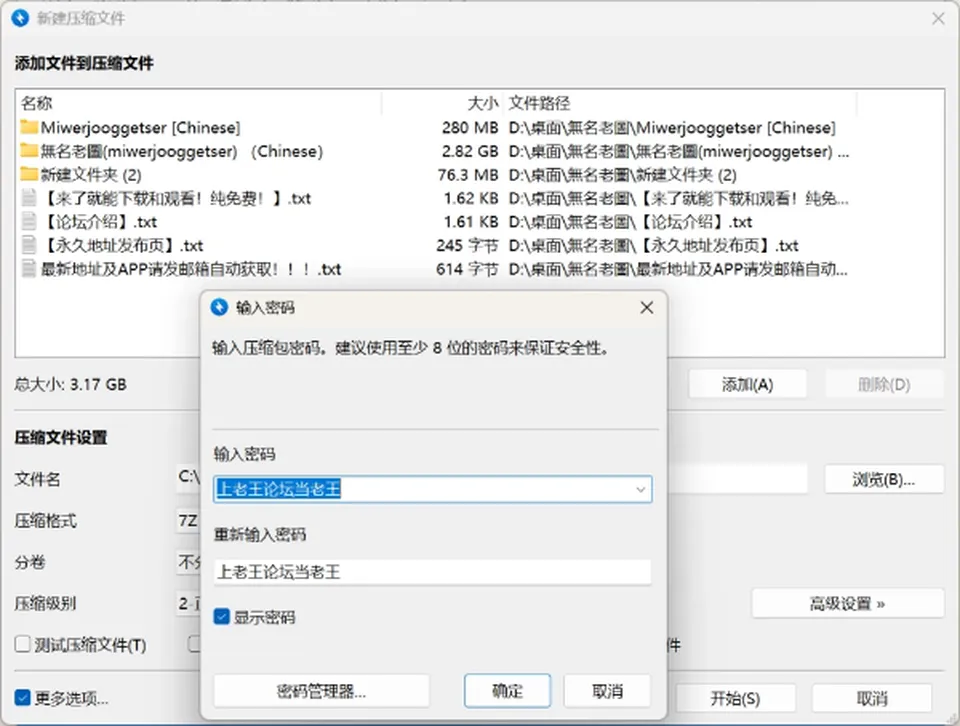Open the 密码管理器... button
The image size is (960, 726).
321,692
